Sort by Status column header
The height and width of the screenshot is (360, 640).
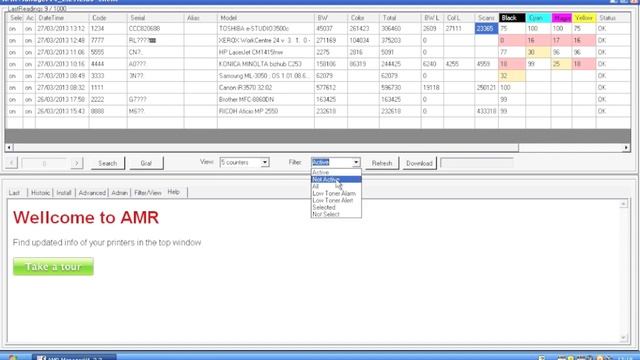613,18
